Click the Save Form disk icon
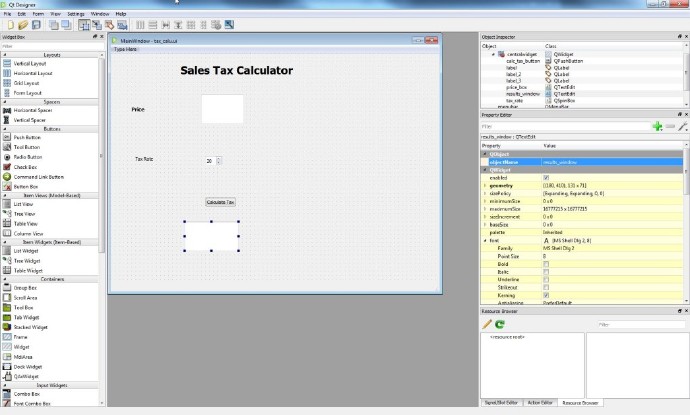 (37, 25)
